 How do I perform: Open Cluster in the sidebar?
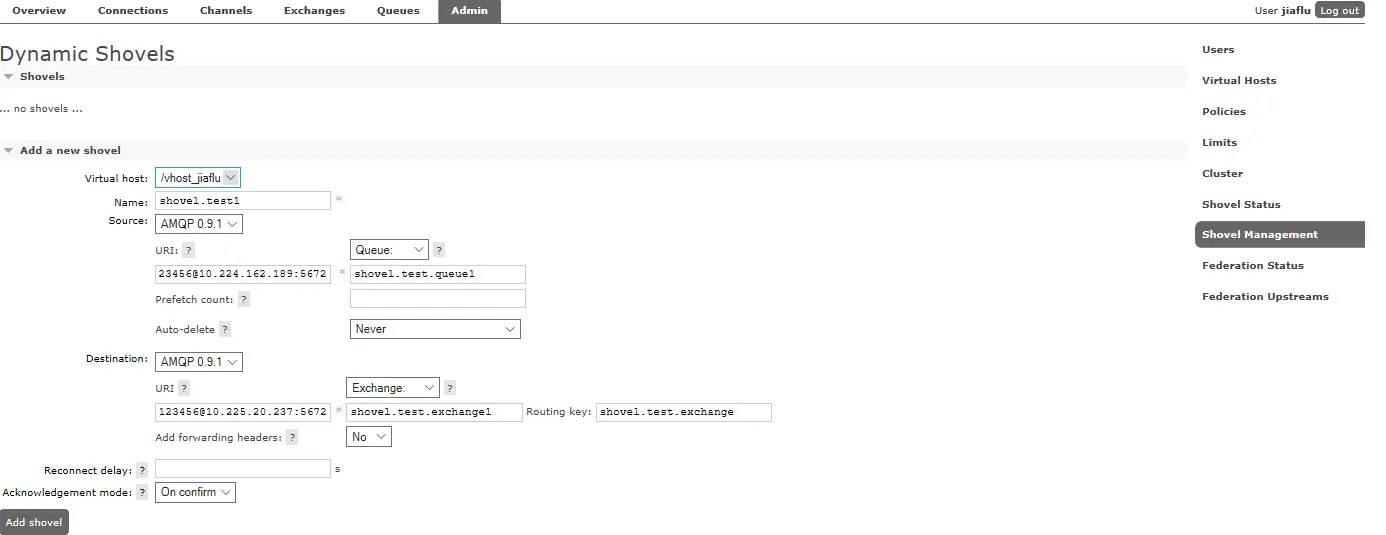point(1222,174)
